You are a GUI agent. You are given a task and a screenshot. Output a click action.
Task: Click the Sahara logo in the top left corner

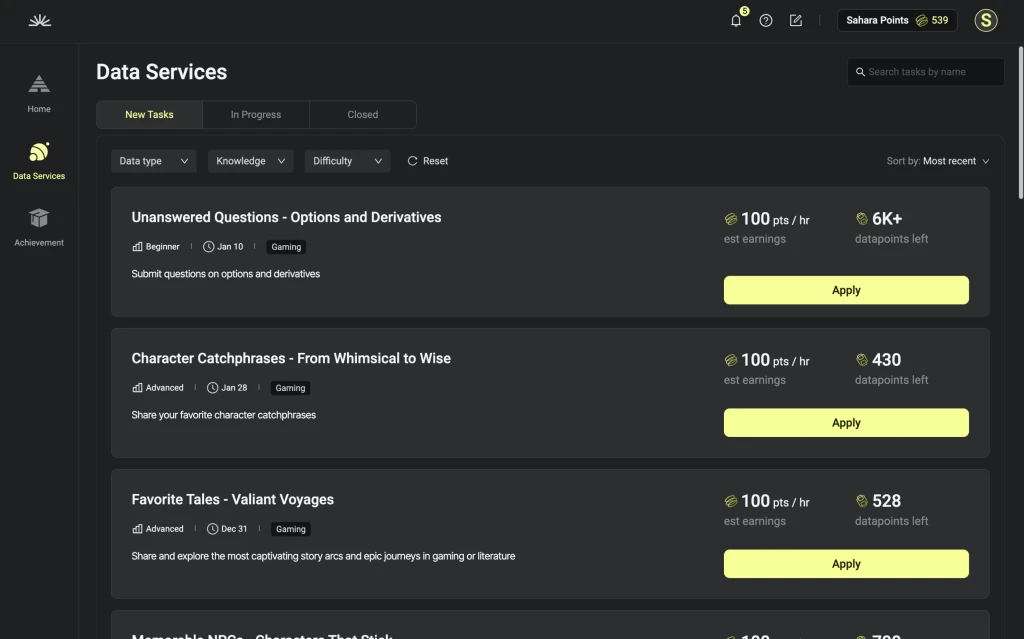(39, 20)
